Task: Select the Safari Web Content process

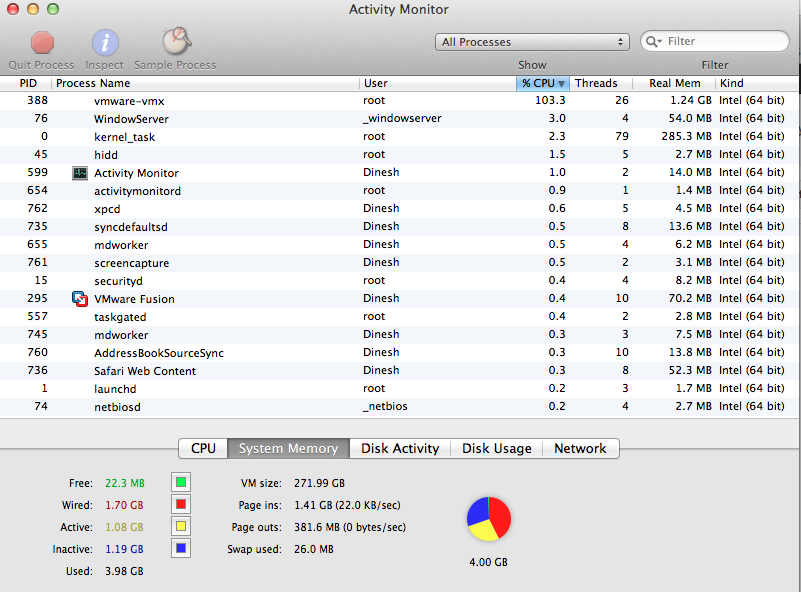Action: point(398,370)
